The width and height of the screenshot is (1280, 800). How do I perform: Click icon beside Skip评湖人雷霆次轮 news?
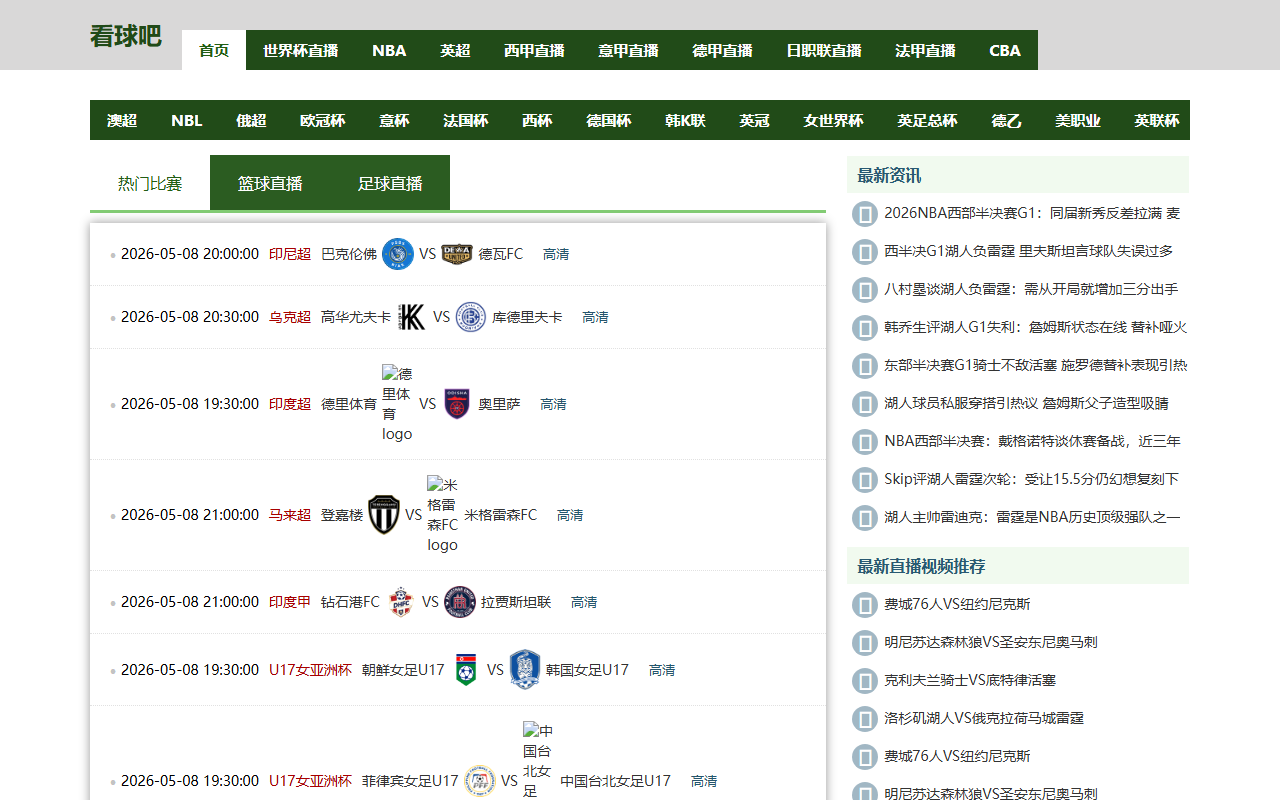click(865, 480)
